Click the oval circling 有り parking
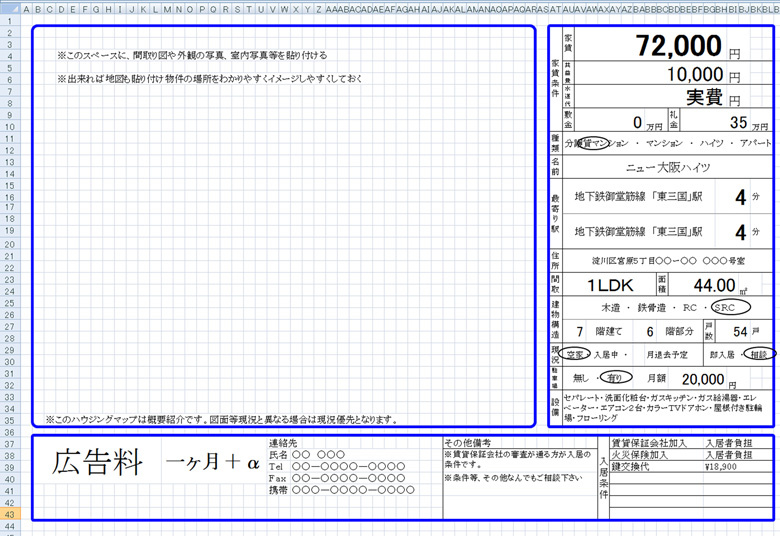This screenshot has width=780, height=536. 616,378
